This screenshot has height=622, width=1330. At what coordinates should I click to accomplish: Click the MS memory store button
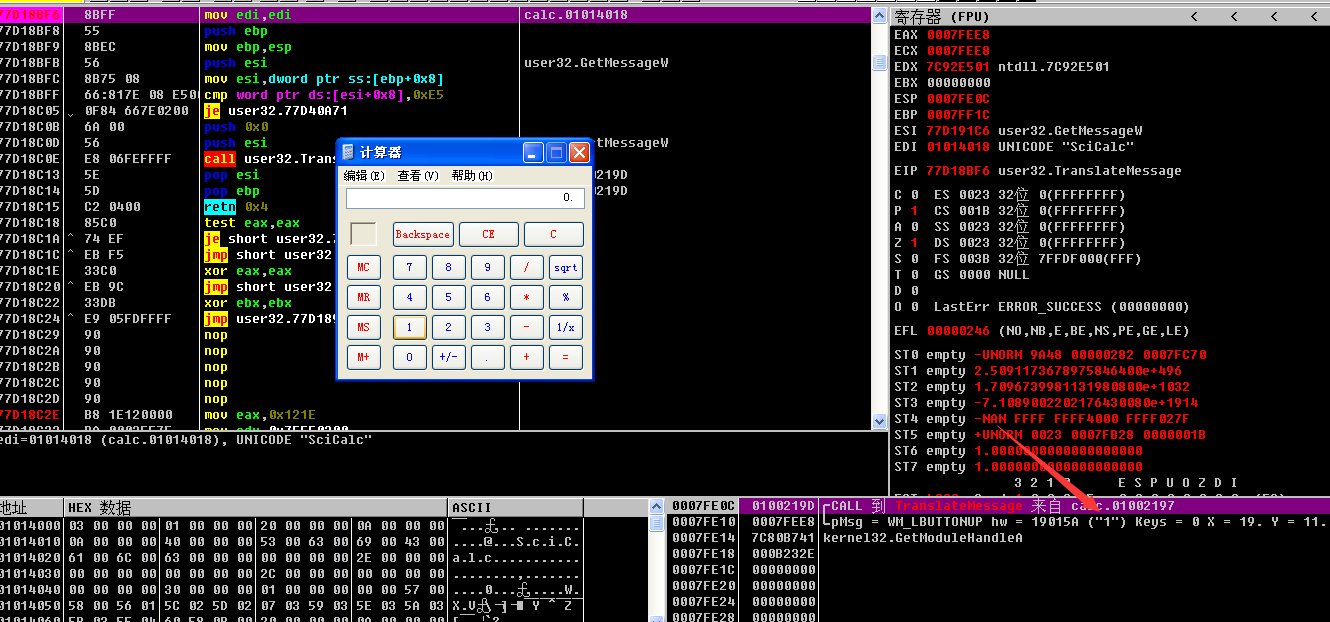point(363,327)
